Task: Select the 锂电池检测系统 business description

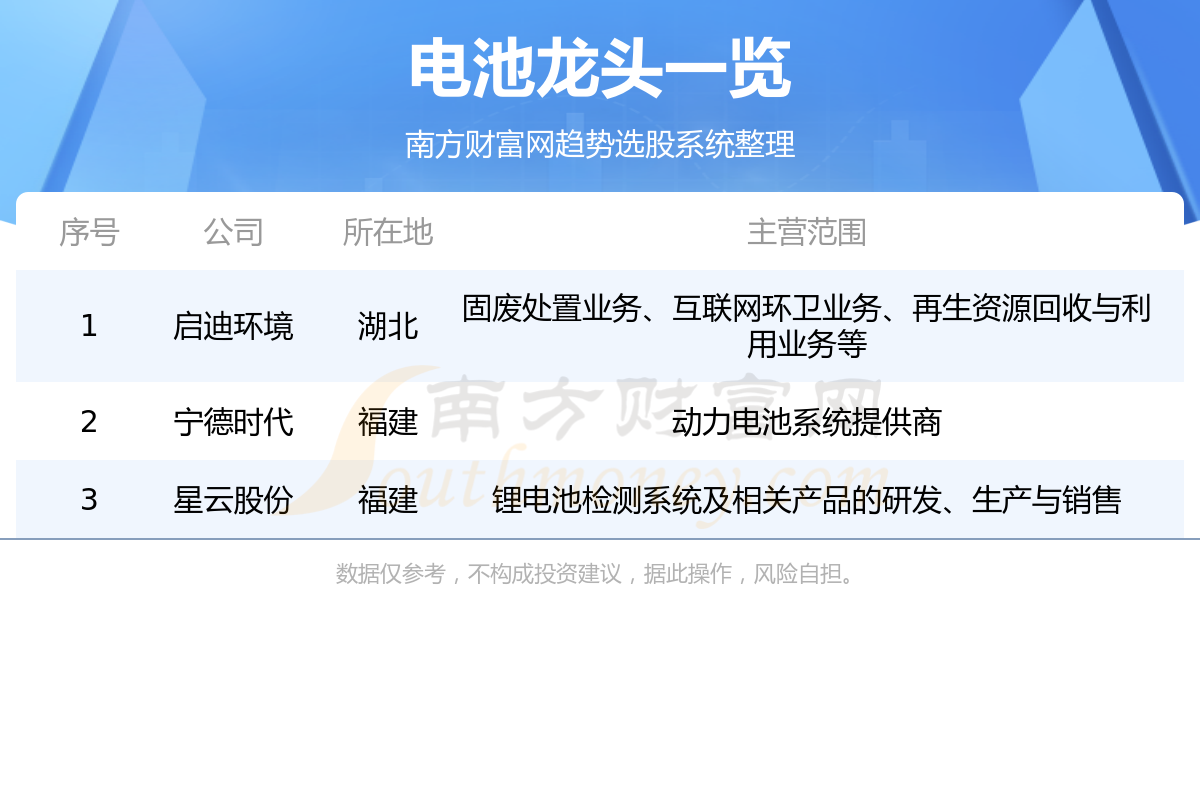Action: tap(807, 499)
